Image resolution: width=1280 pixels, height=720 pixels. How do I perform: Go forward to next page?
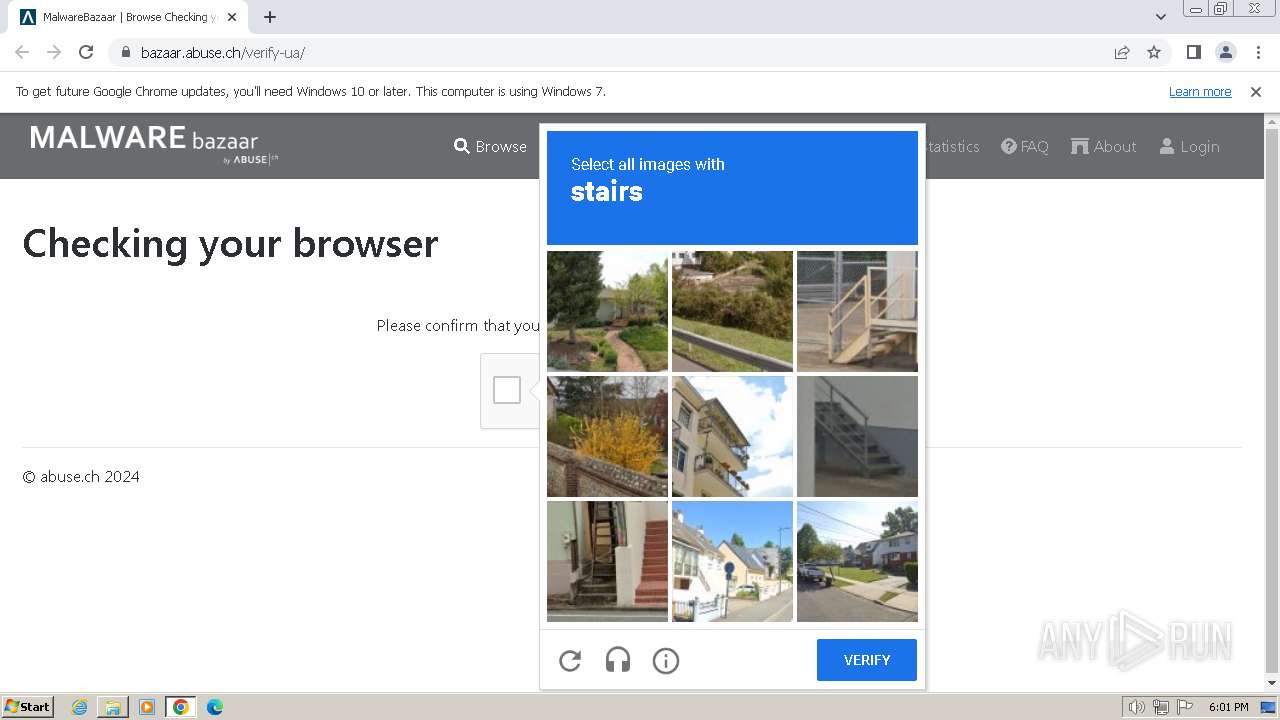(54, 52)
